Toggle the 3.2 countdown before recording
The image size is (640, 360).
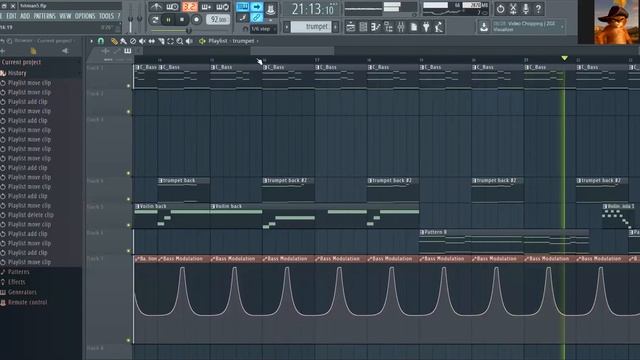189,7
